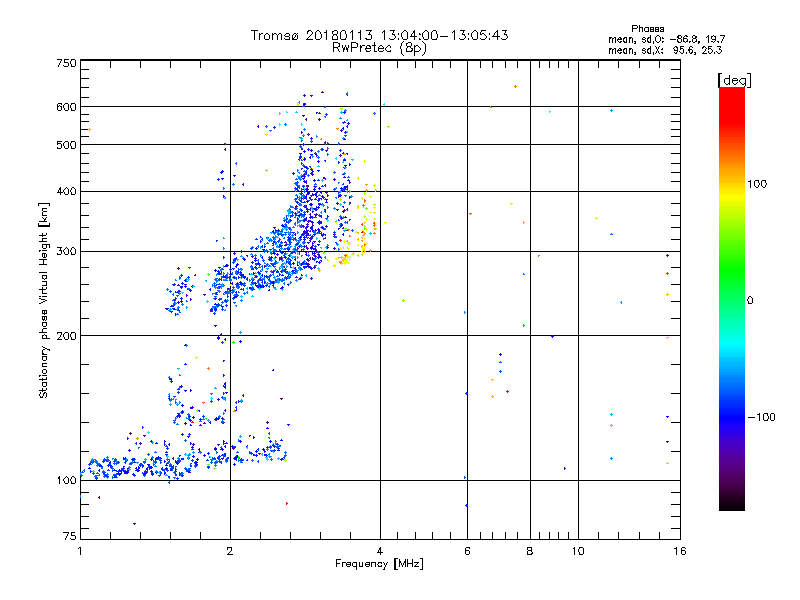The height and width of the screenshot is (600, 800).
Task: Click the x-axis tick label "2"
Action: [x=230, y=551]
